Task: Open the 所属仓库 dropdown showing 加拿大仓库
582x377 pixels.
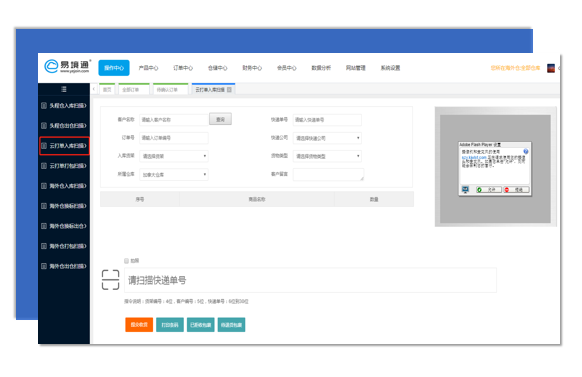Action: 174,174
